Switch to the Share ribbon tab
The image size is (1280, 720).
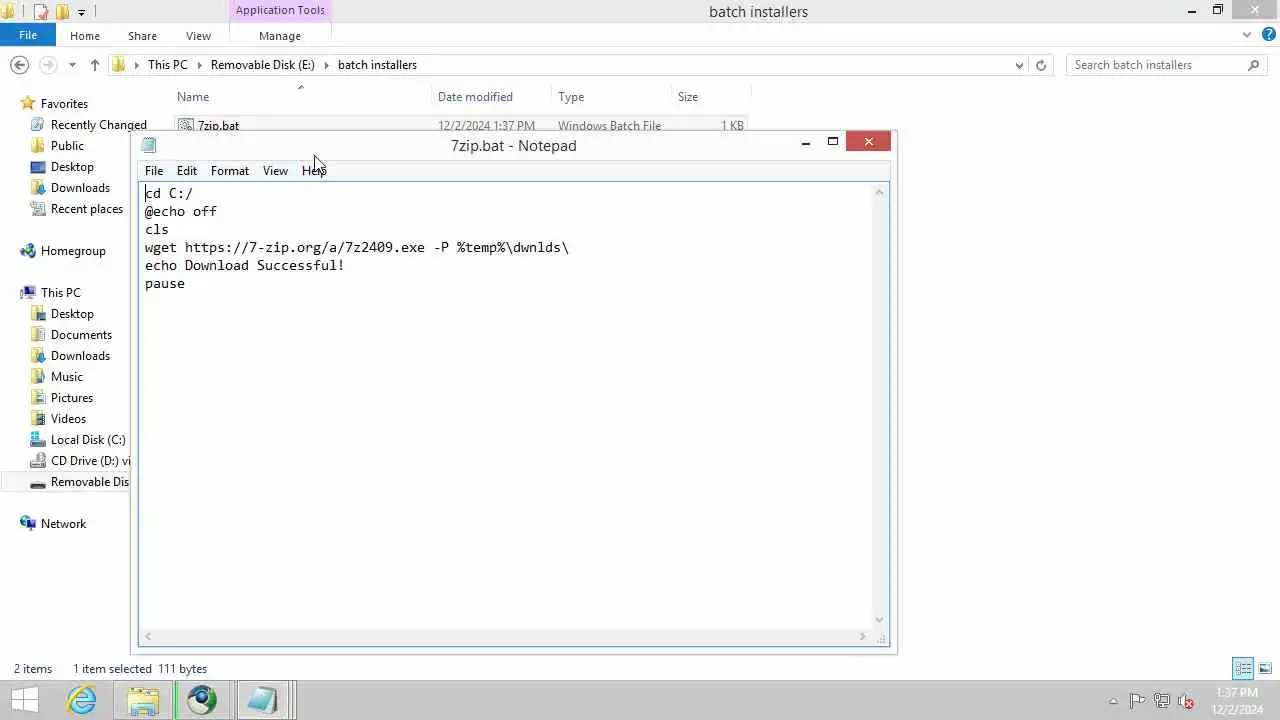pos(142,36)
